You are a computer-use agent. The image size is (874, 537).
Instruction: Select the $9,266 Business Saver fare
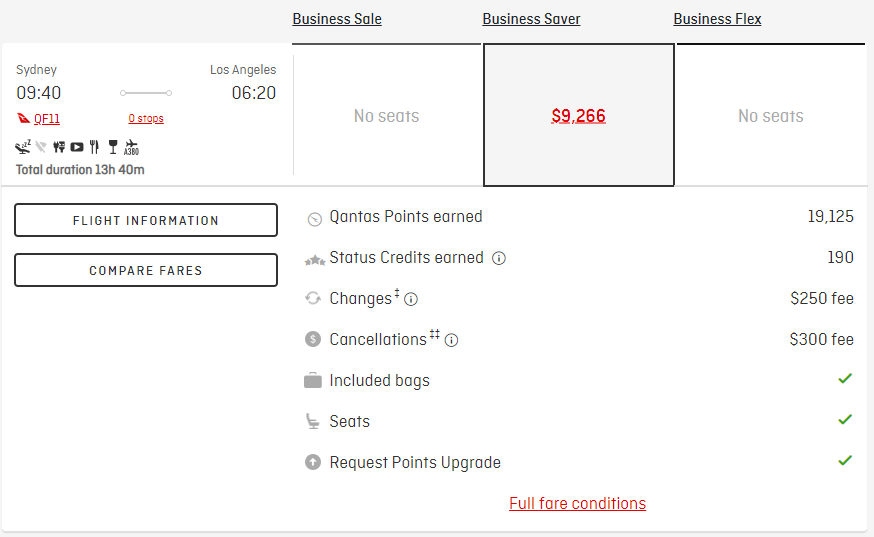(x=579, y=115)
